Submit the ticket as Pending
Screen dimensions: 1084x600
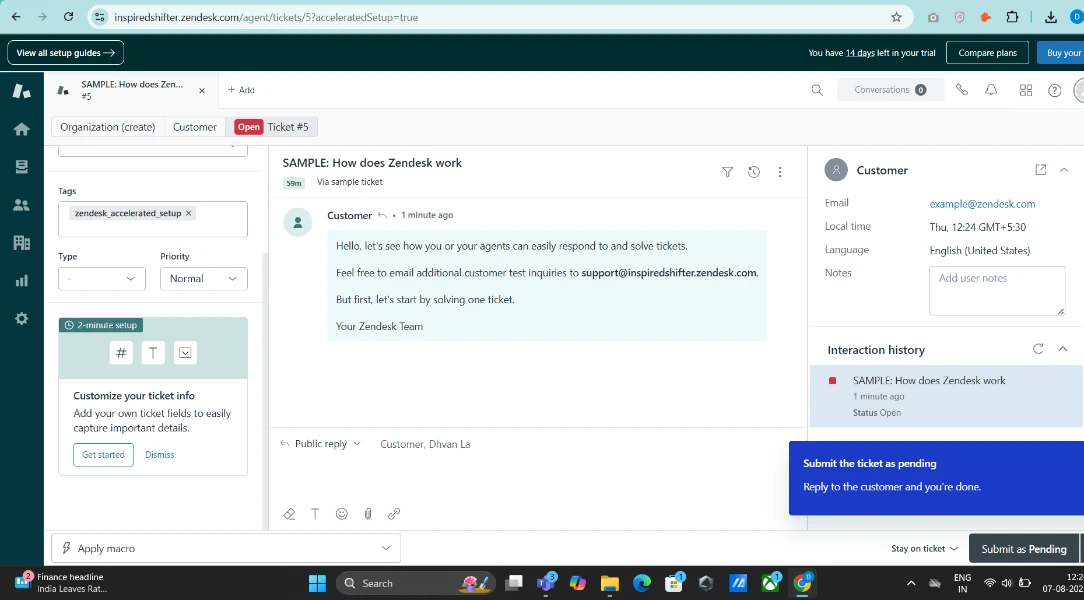point(1024,549)
